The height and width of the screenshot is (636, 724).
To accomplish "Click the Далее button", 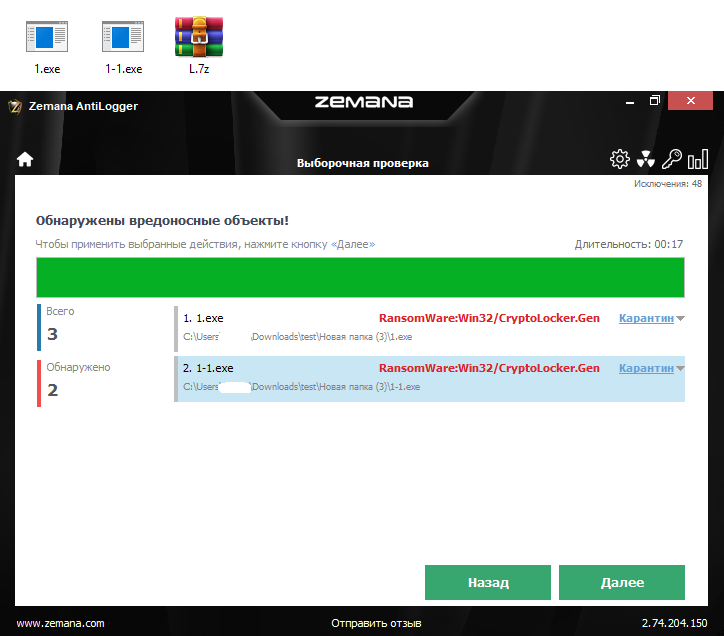I will [x=621, y=582].
